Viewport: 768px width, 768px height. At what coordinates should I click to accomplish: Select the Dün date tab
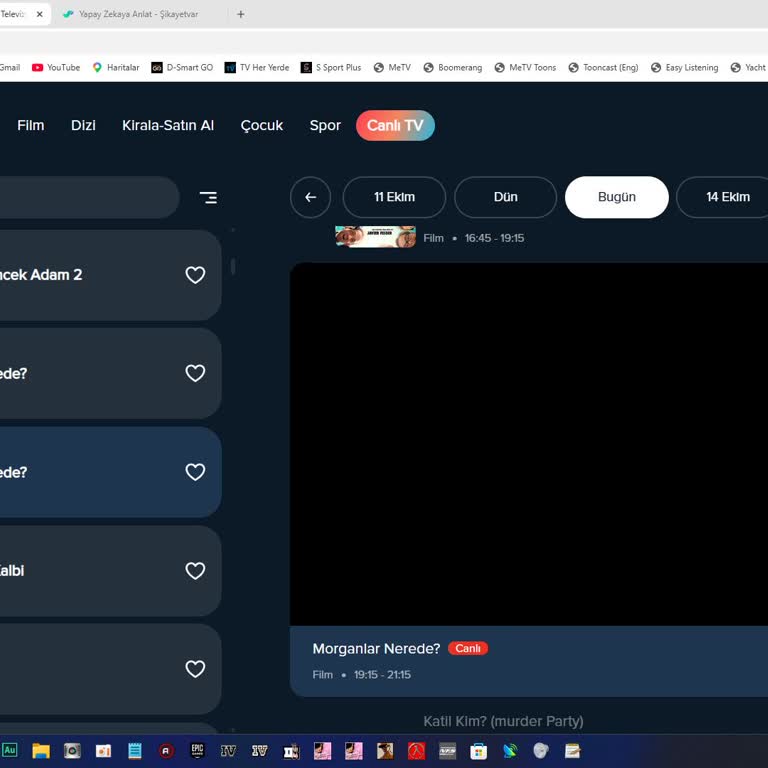pos(505,197)
